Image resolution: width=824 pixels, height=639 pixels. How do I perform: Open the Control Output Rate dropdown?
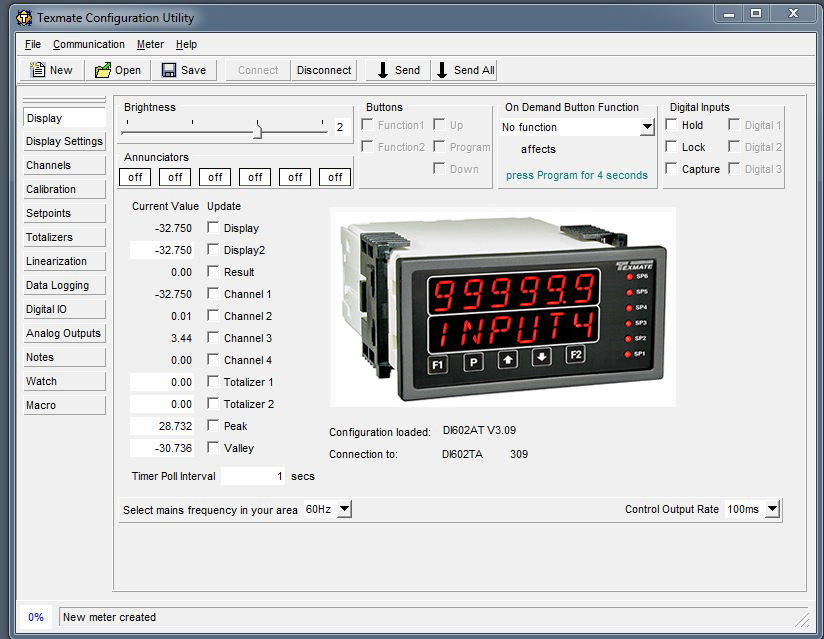coord(772,509)
